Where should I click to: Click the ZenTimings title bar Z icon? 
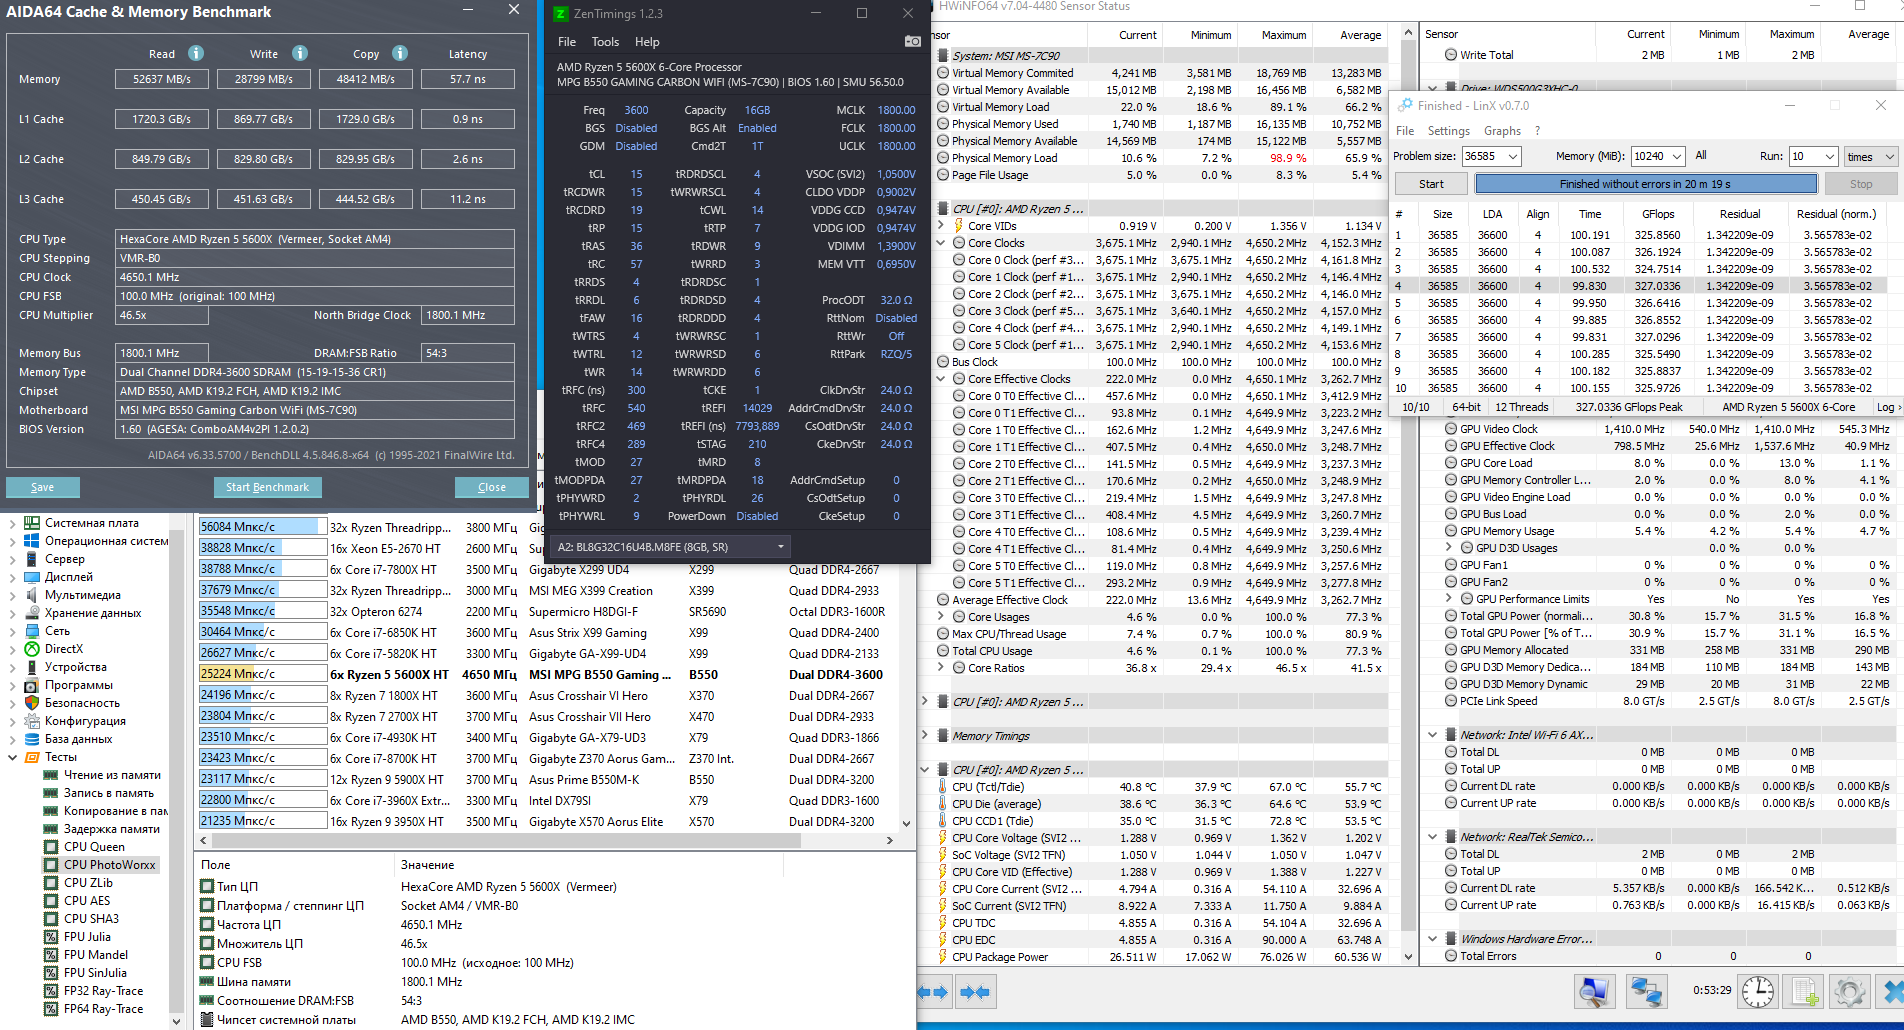(561, 14)
